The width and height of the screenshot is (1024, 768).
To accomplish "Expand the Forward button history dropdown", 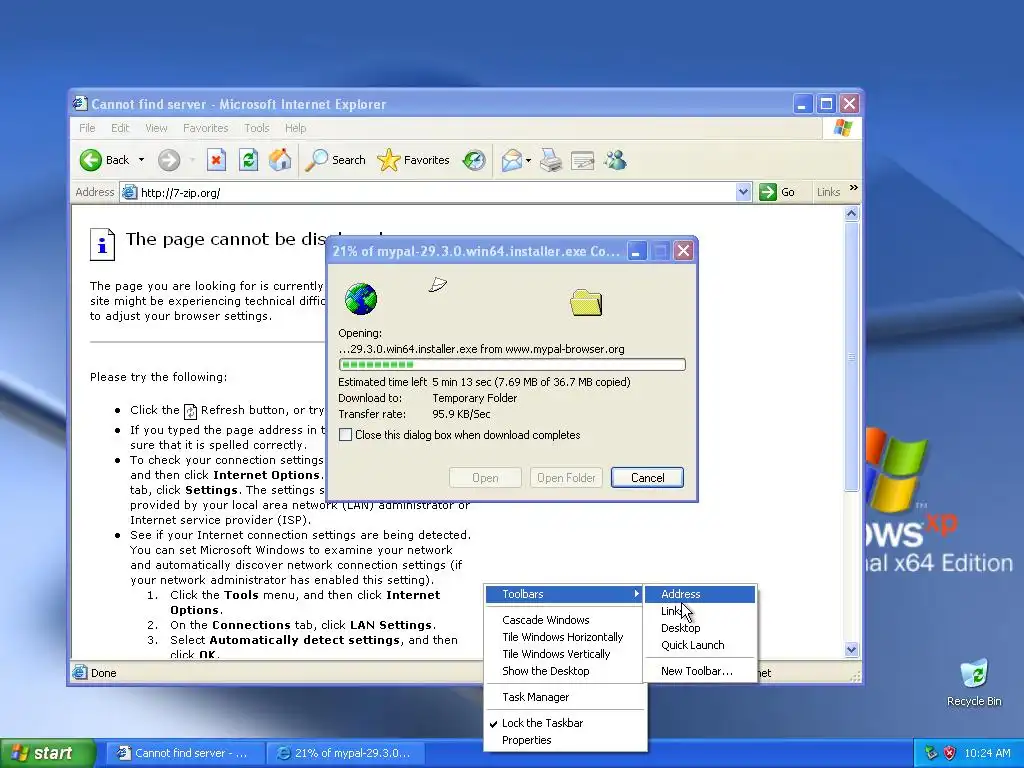I will [192, 160].
